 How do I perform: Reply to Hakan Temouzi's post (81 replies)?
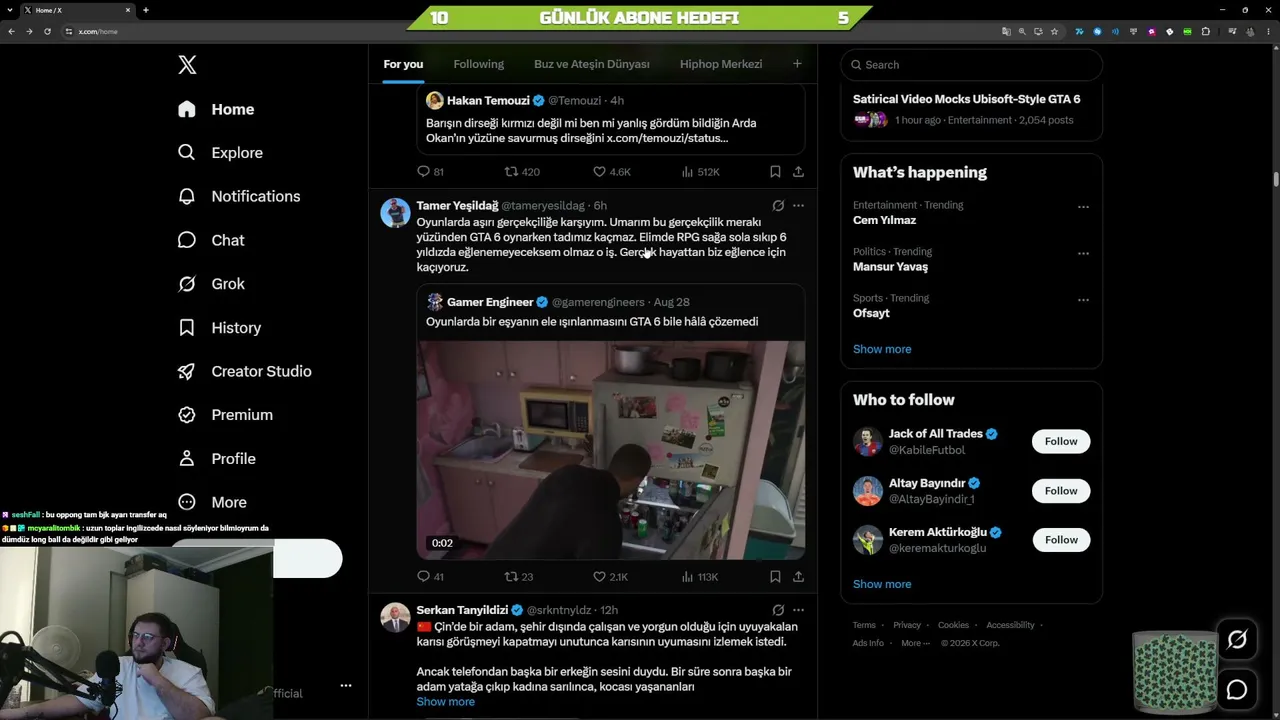tap(430, 172)
